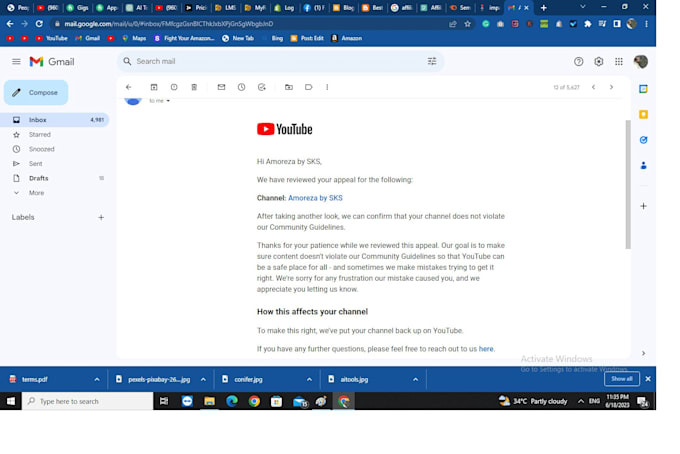Open Gmail main menu hamburger icon
The width and height of the screenshot is (680, 454).
pyautogui.click(x=16, y=62)
